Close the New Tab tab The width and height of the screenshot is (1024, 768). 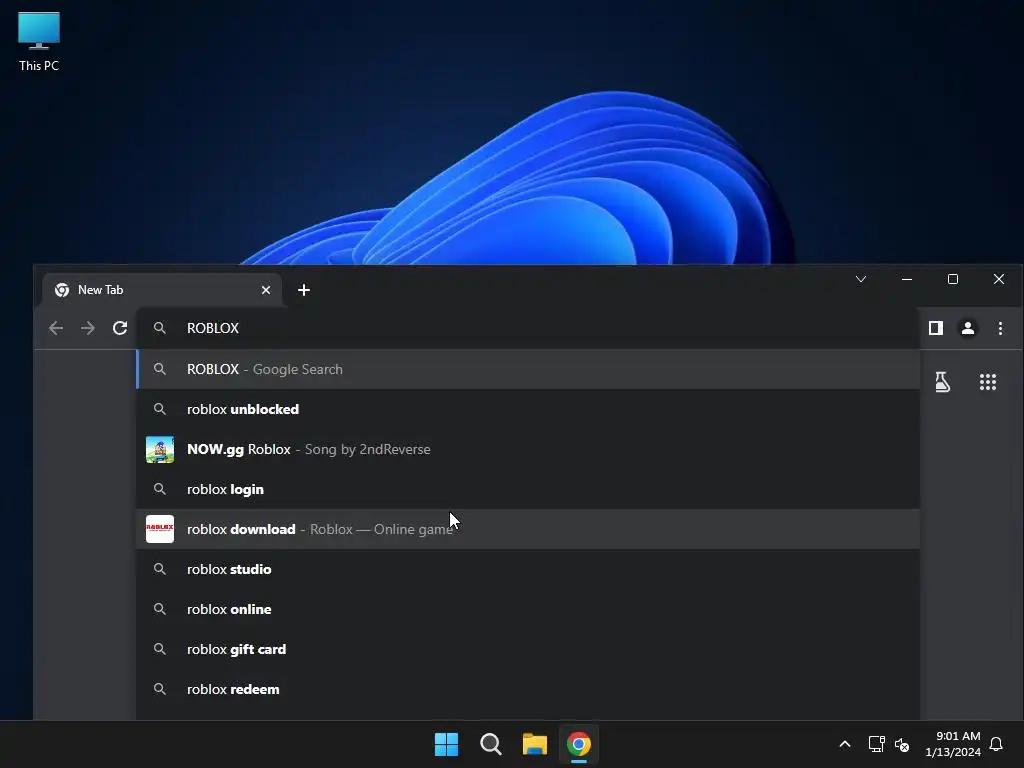[266, 290]
